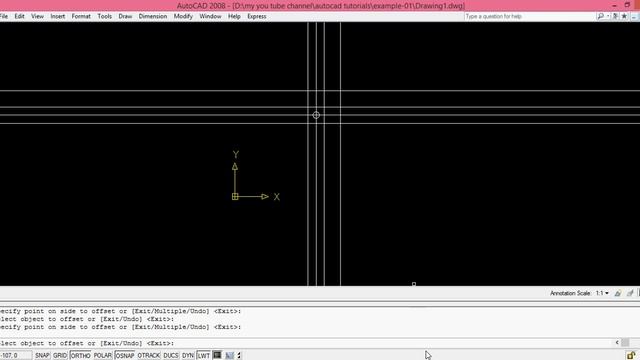Toggle OTRACK in status bar
The height and width of the screenshot is (360, 640).
(x=149, y=356)
